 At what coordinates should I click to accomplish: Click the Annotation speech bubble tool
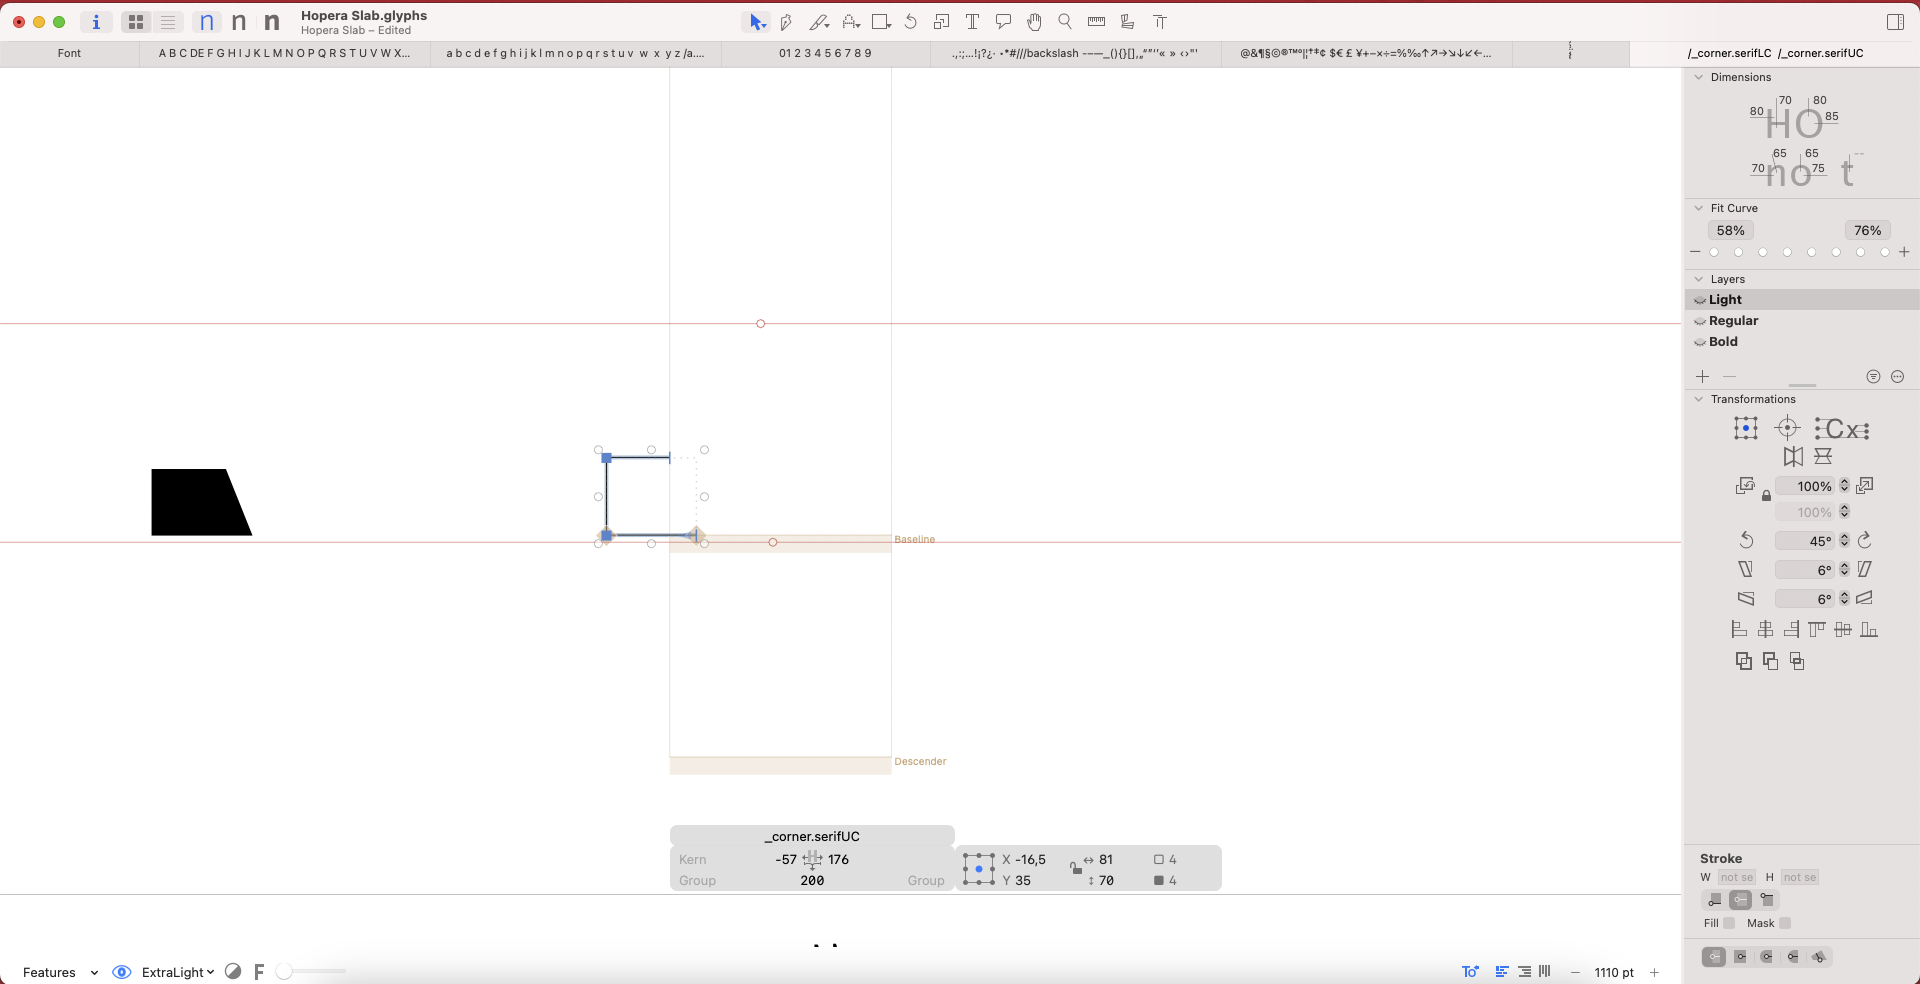click(x=1003, y=22)
